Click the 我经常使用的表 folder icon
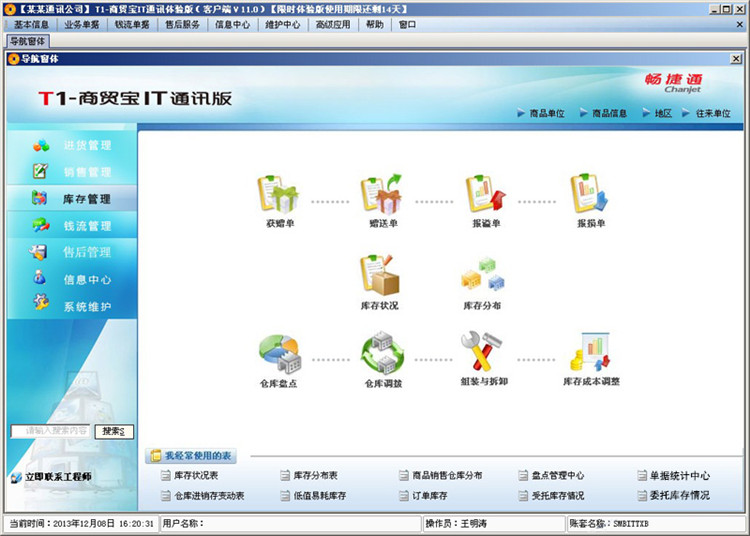 click(x=155, y=456)
